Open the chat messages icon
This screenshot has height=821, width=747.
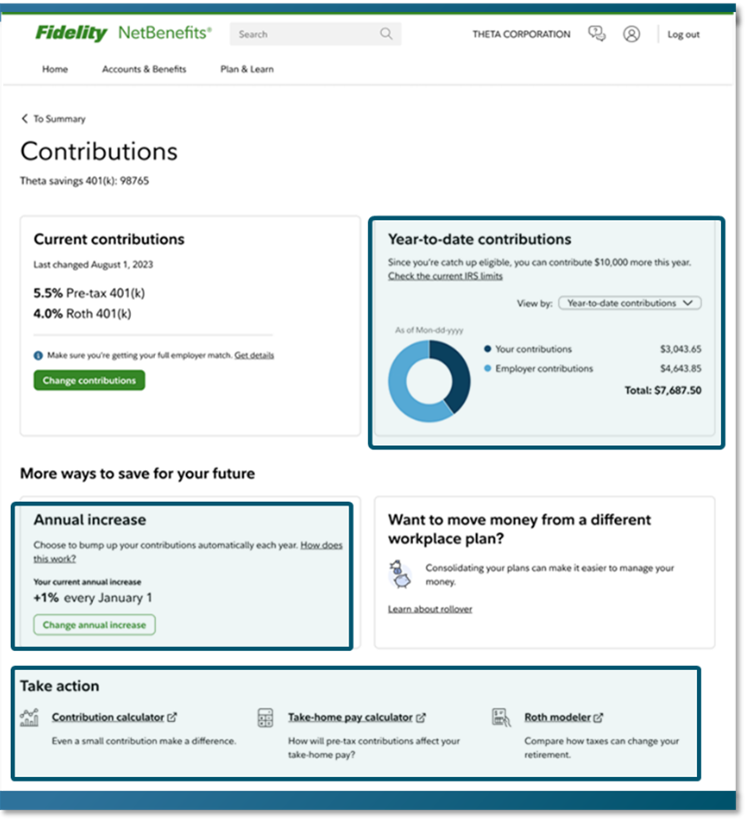[x=597, y=34]
